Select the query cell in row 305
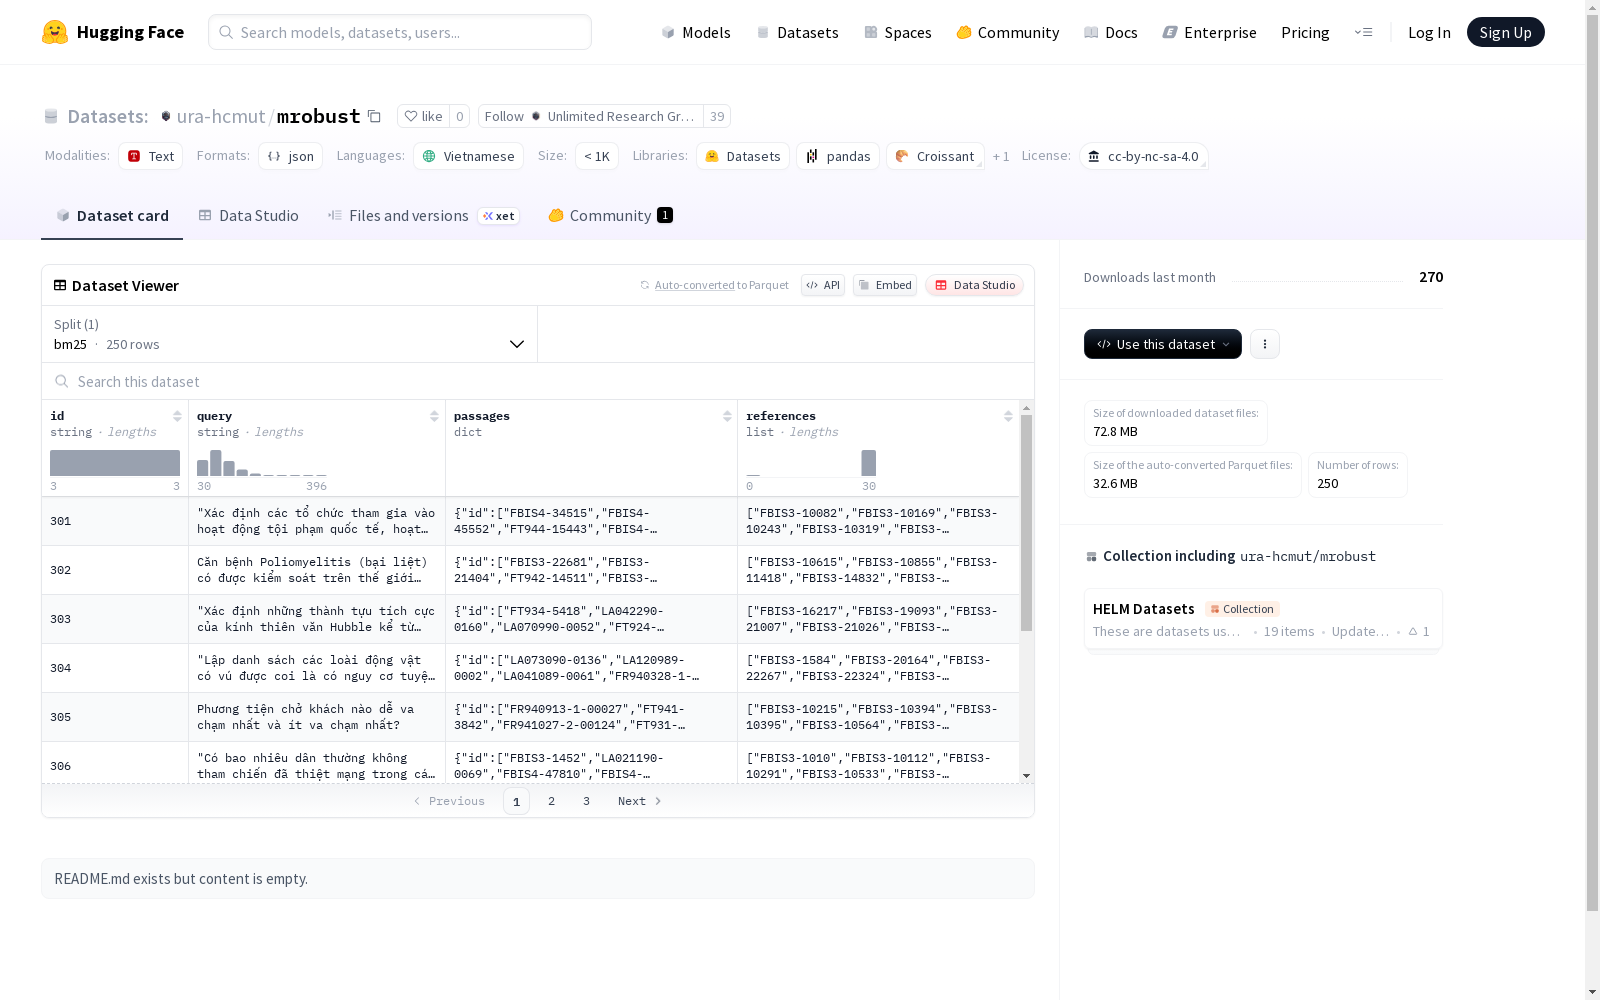Viewport: 1600px width, 1000px height. [317, 717]
